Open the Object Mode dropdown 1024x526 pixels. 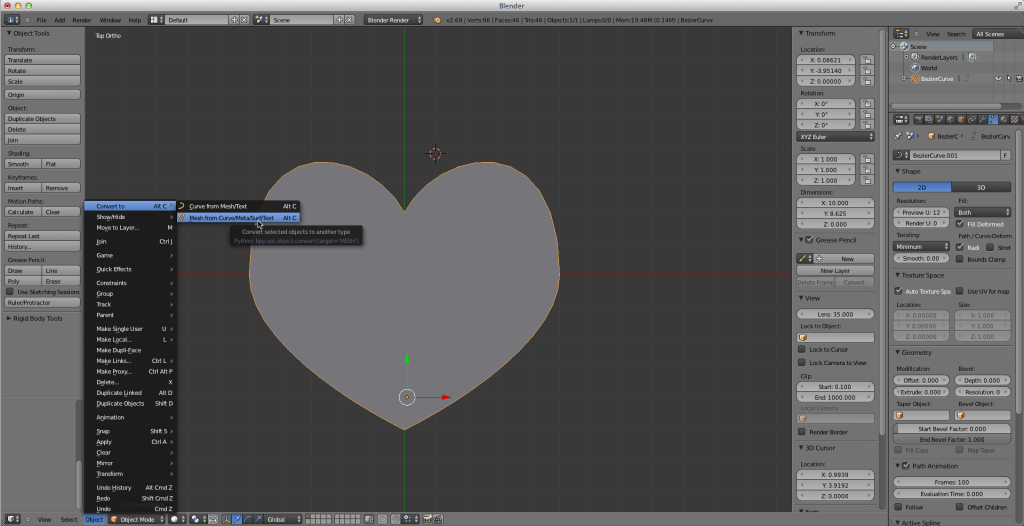point(136,519)
